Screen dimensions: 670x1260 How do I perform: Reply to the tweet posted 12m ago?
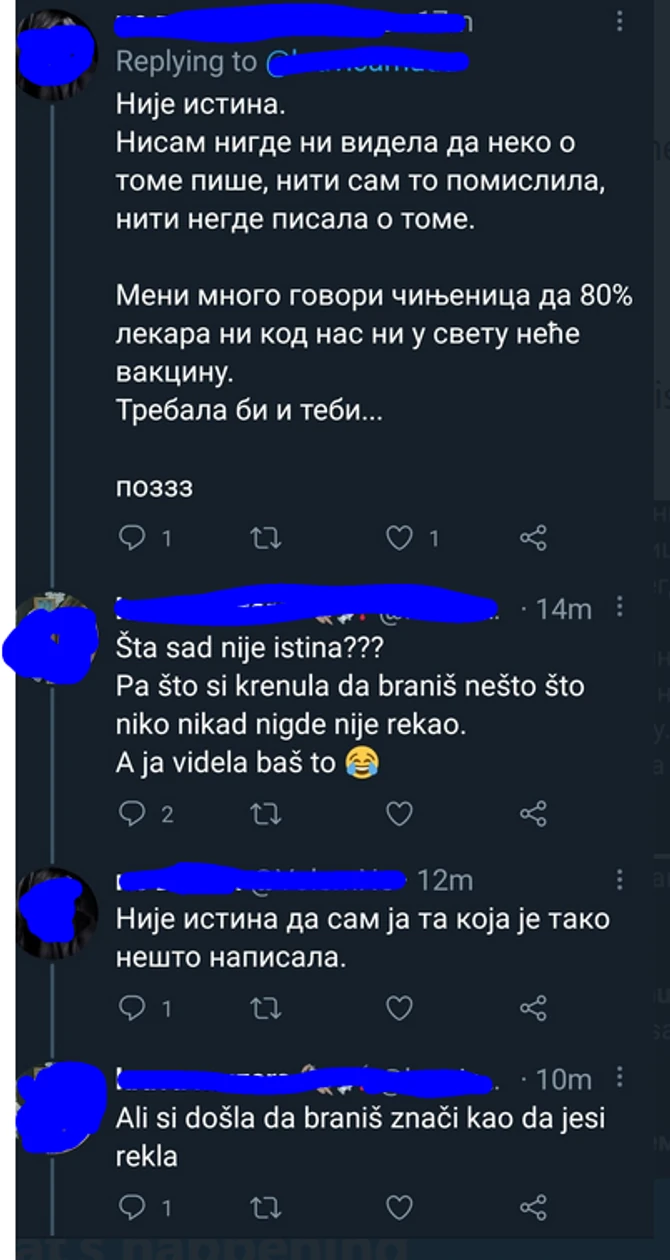pyautogui.click(x=135, y=1008)
